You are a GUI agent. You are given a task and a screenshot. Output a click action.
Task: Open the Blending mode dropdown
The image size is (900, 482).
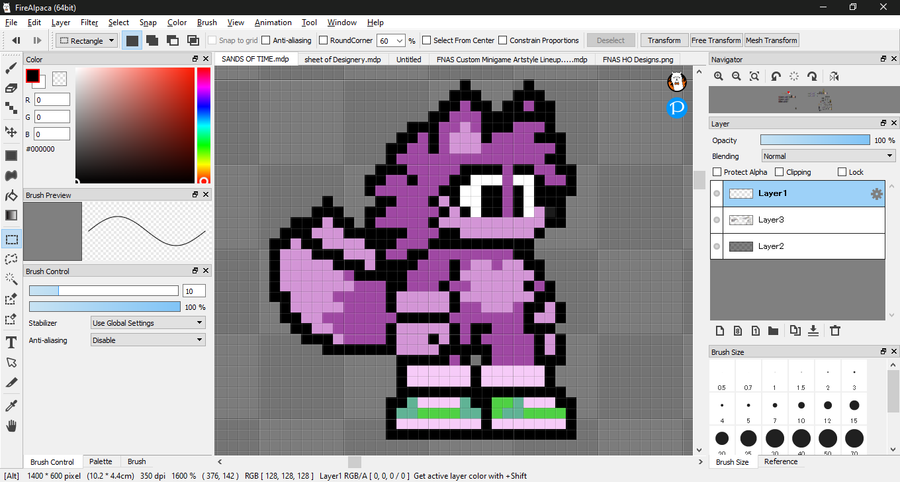point(828,156)
